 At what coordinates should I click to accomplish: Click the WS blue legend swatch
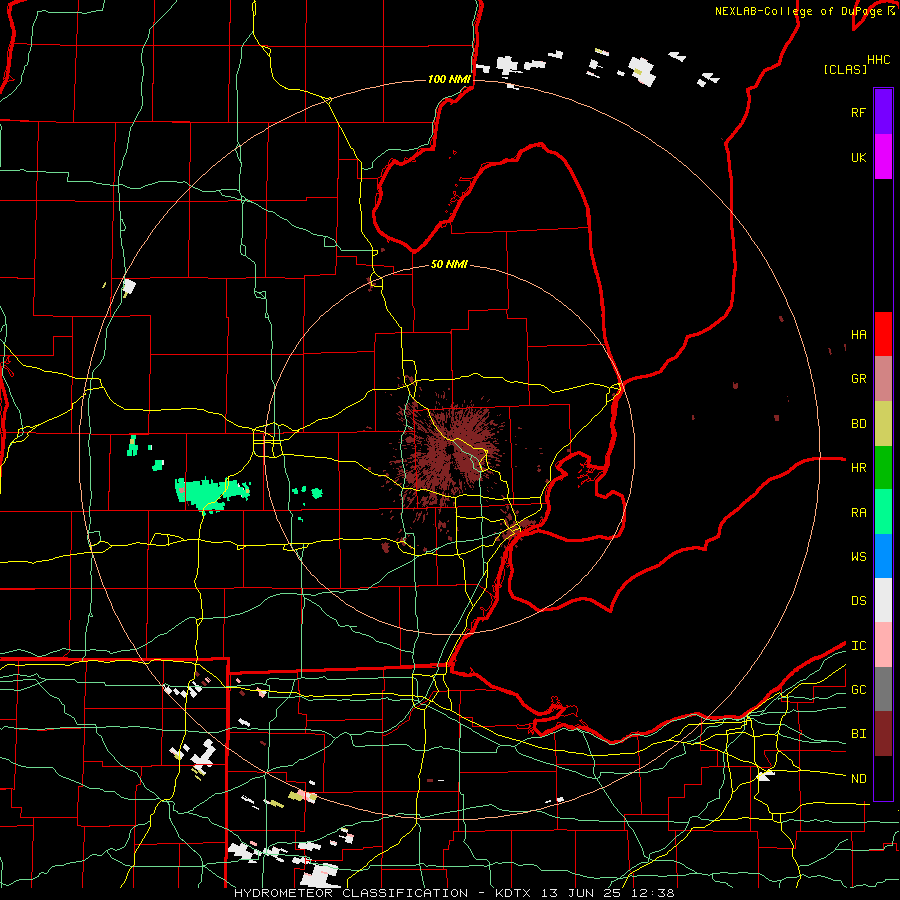click(x=883, y=556)
